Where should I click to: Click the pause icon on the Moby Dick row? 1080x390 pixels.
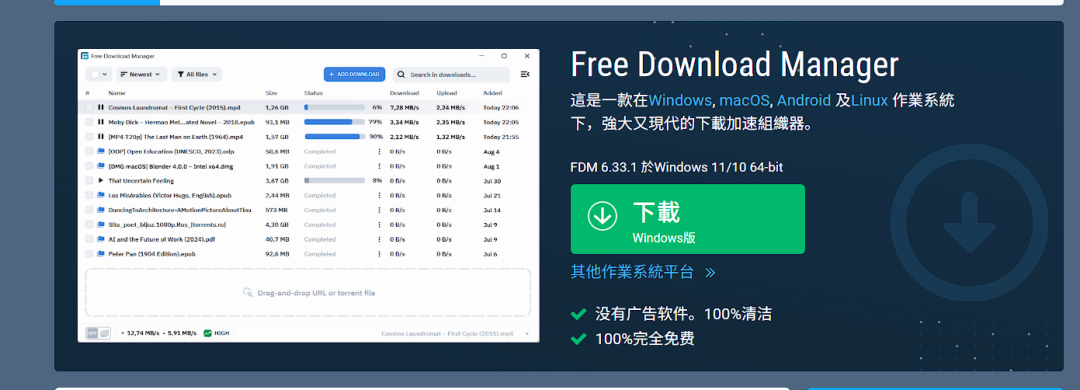101,122
